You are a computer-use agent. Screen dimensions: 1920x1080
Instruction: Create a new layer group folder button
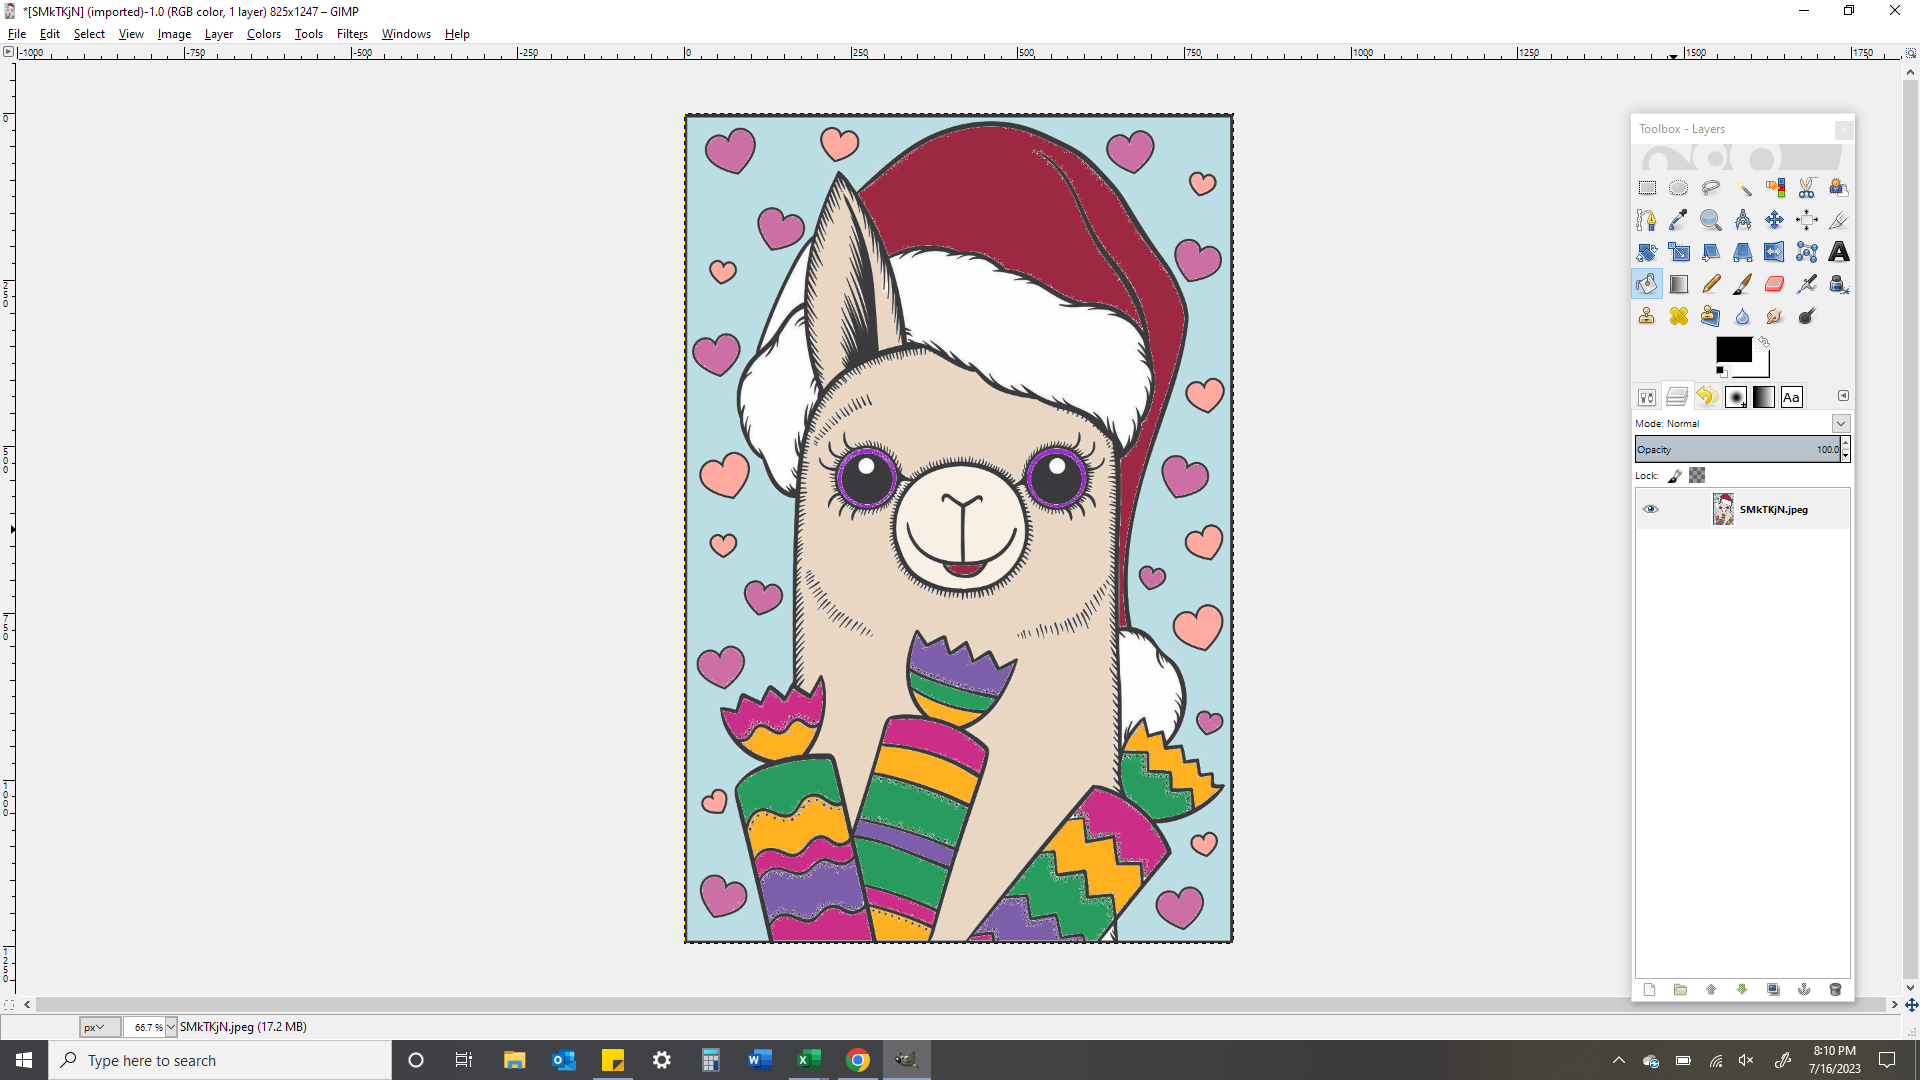[1681, 990]
